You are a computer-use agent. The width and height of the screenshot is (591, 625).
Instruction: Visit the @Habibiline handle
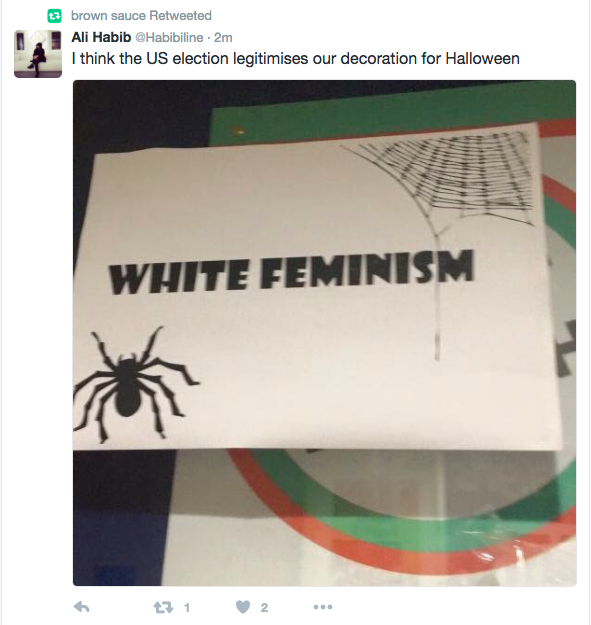click(x=169, y=37)
